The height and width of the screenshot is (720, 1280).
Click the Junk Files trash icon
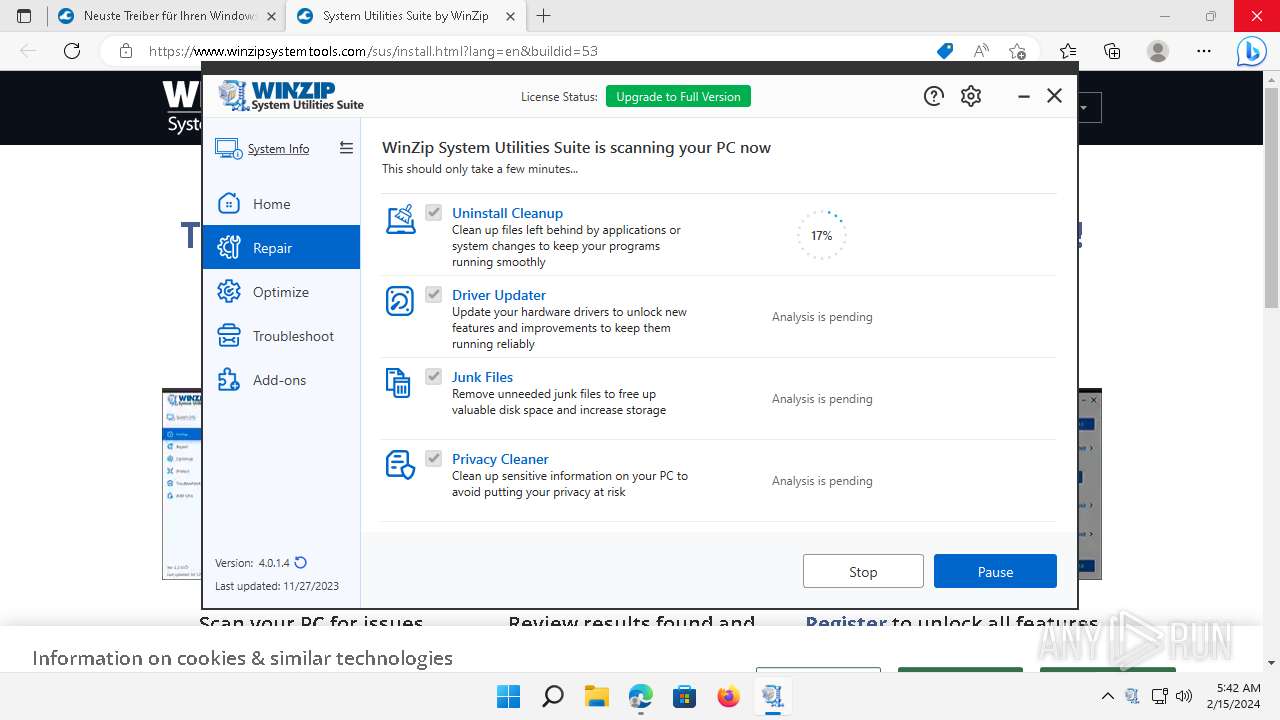click(399, 383)
